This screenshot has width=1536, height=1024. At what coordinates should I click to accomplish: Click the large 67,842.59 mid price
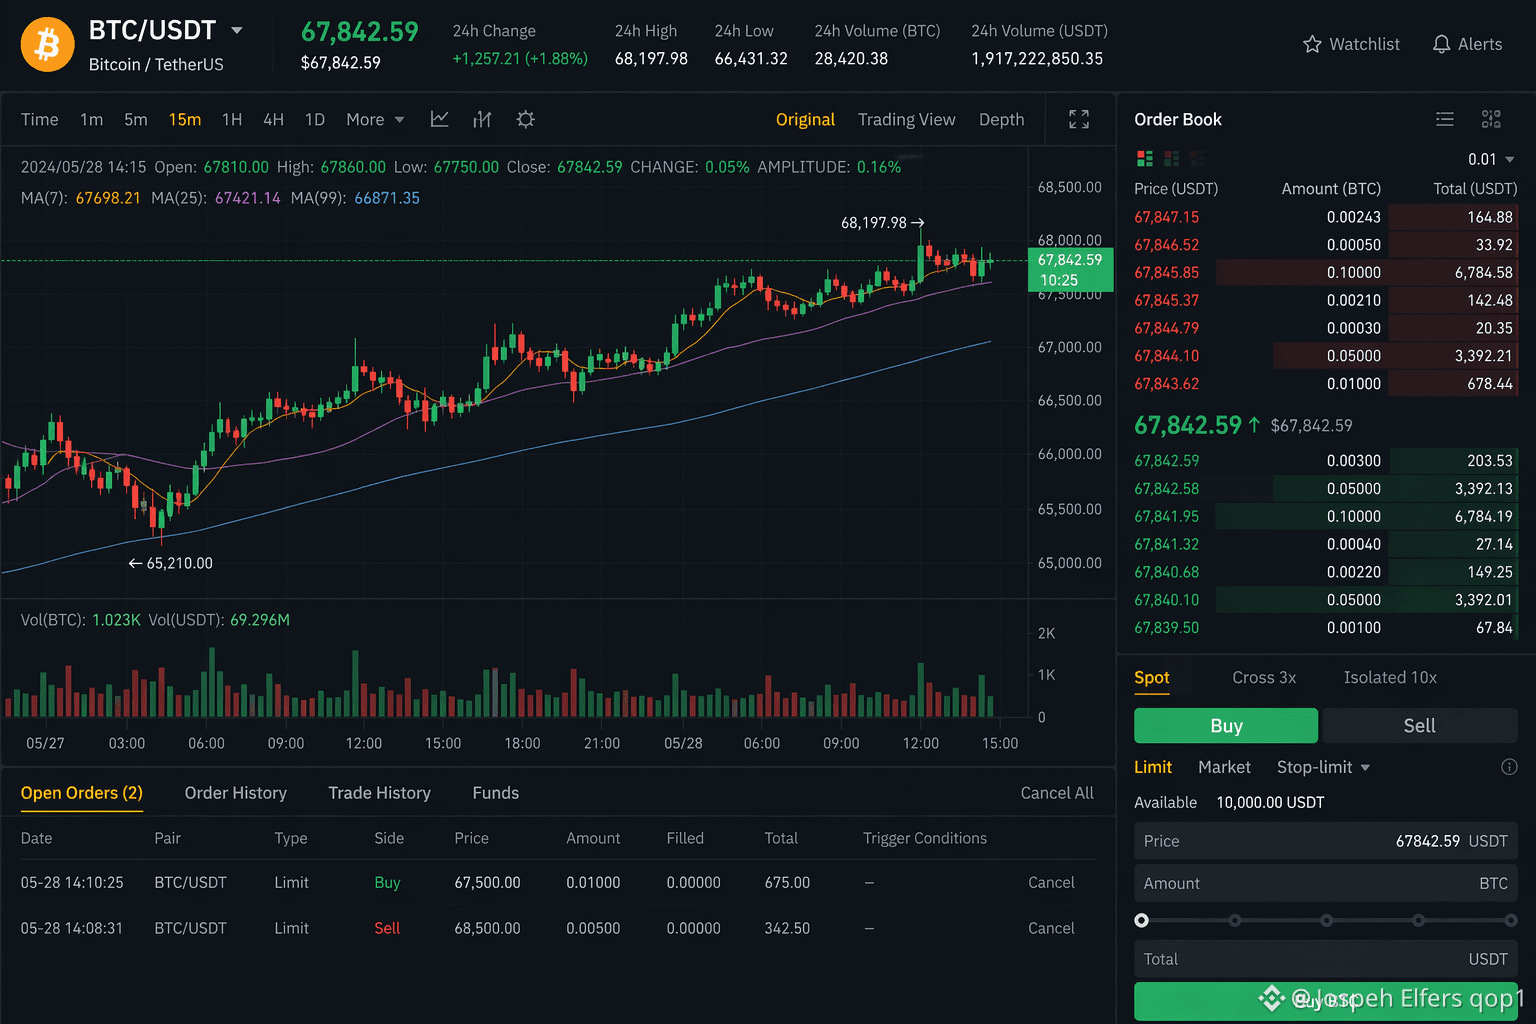click(x=1188, y=425)
